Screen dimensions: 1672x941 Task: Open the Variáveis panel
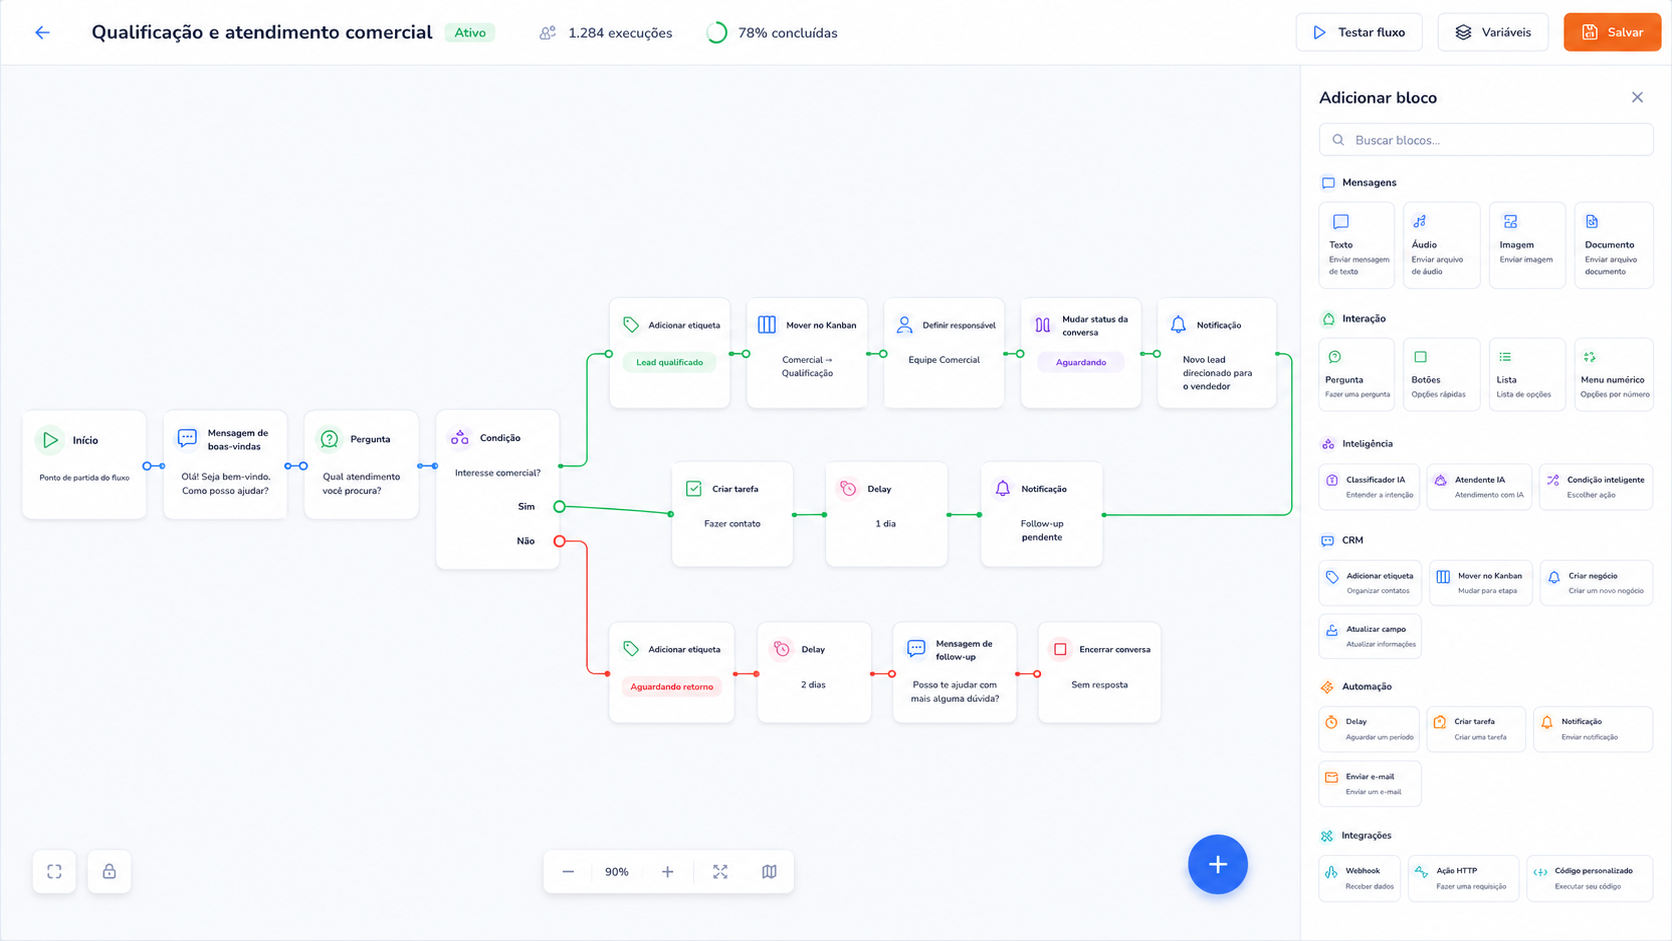click(x=1492, y=32)
